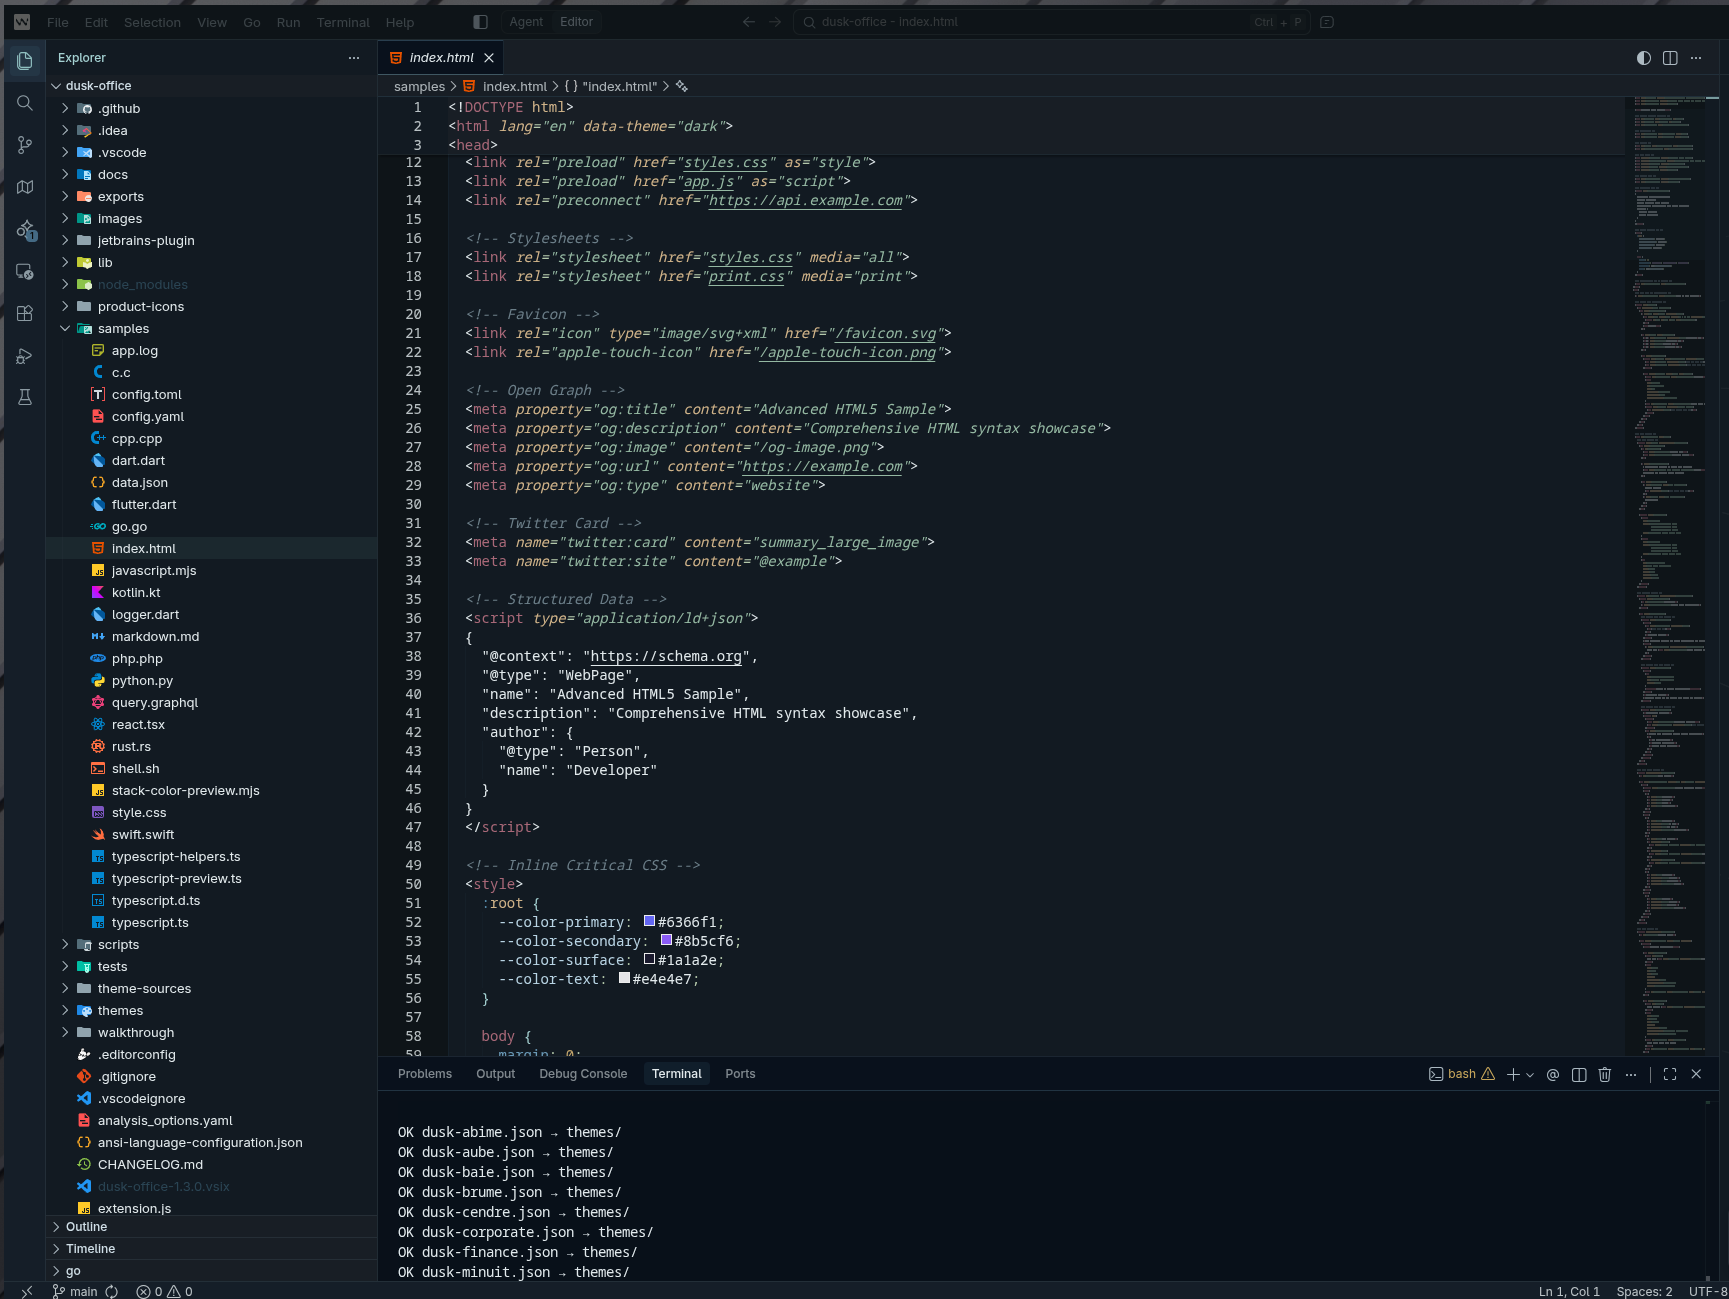Click the #6366f1 color swatch
1729x1299 pixels.
point(649,921)
